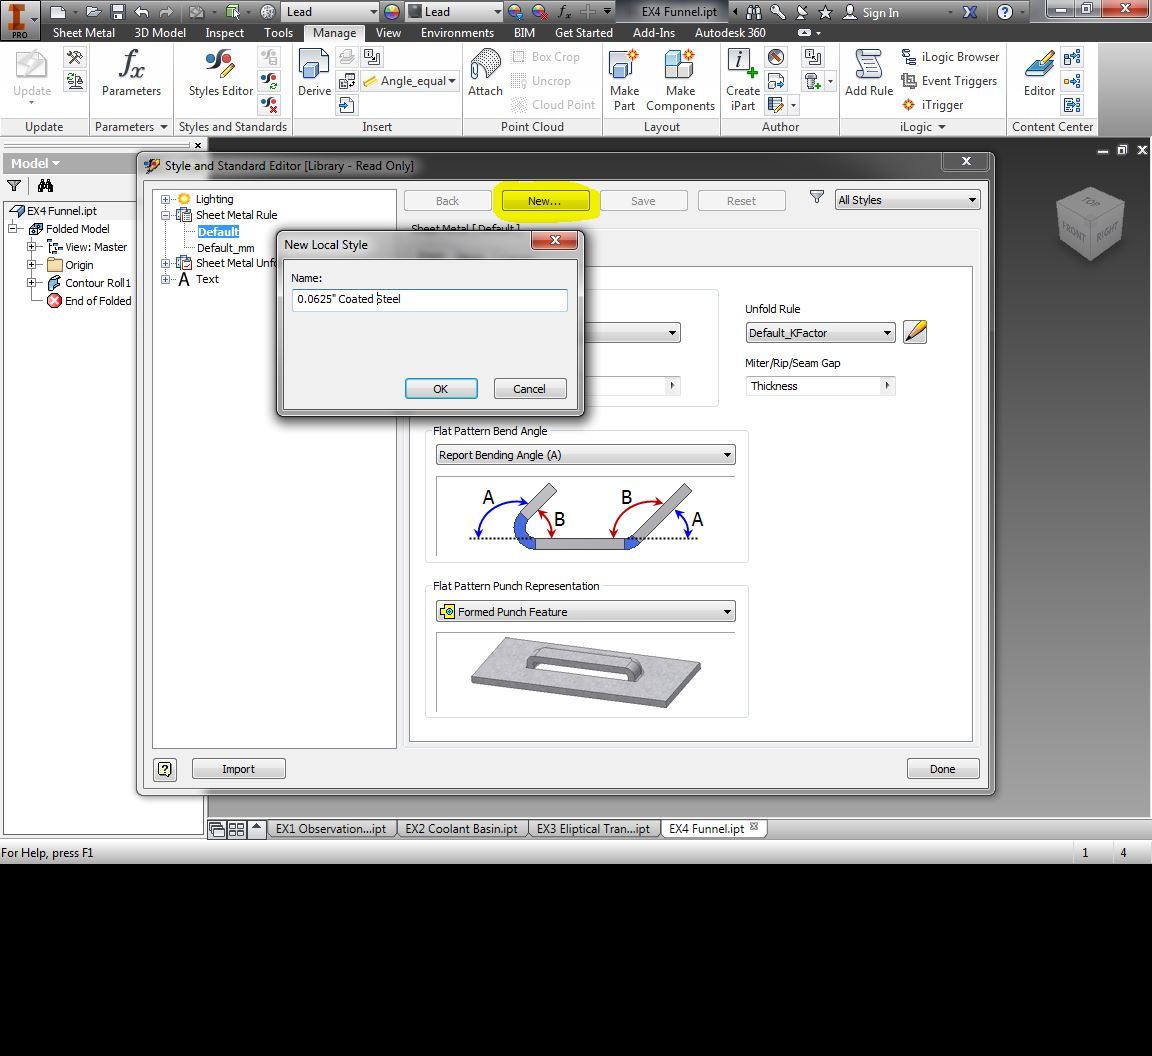Click the Styles Editor icon
This screenshot has height=1056, width=1152.
pos(218,75)
